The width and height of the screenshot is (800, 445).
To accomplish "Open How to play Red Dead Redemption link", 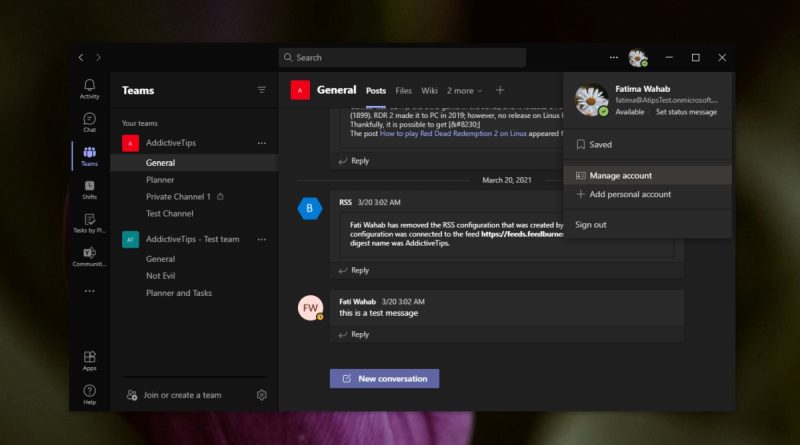I will [453, 134].
